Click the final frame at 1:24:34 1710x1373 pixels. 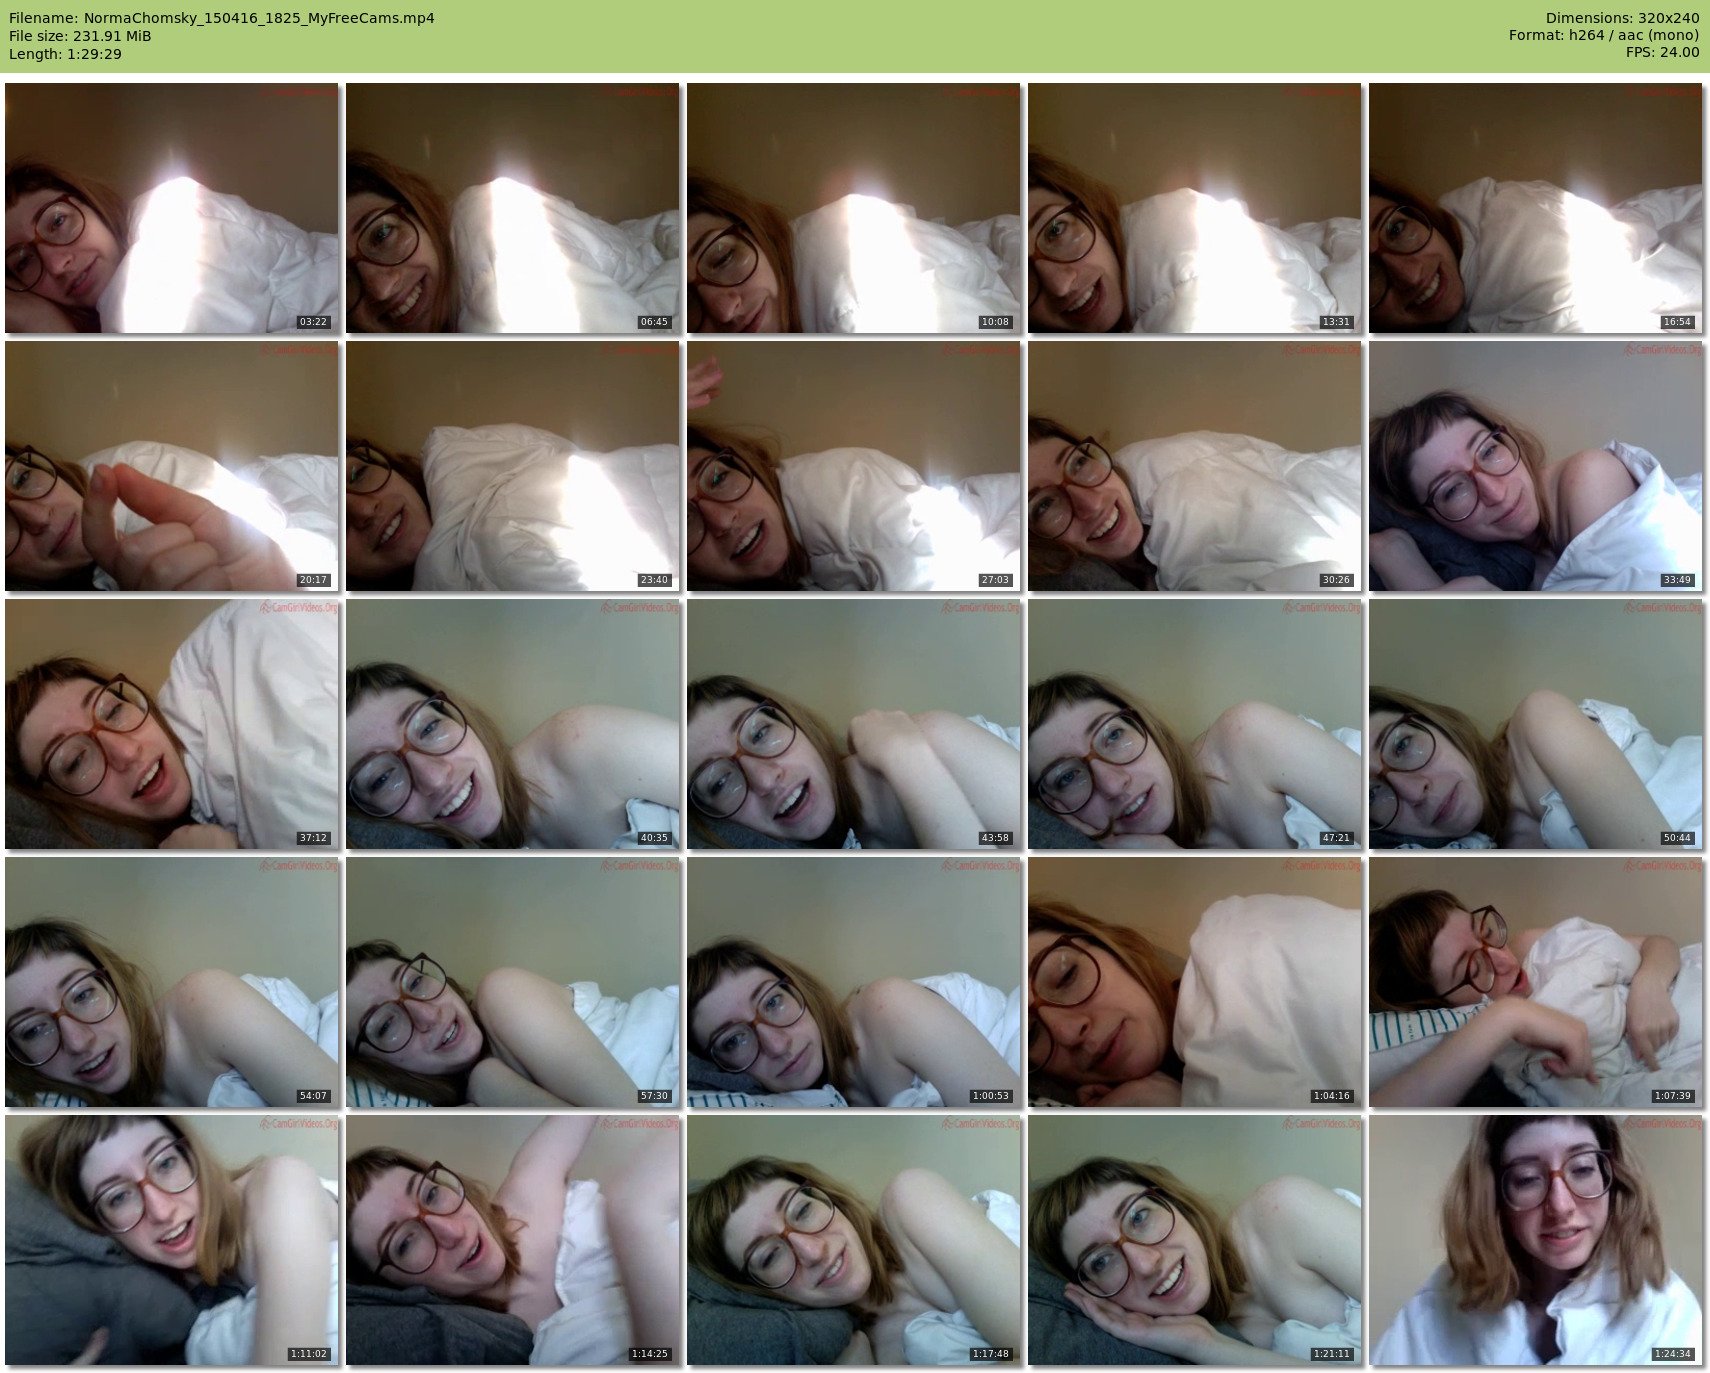pos(1535,1240)
